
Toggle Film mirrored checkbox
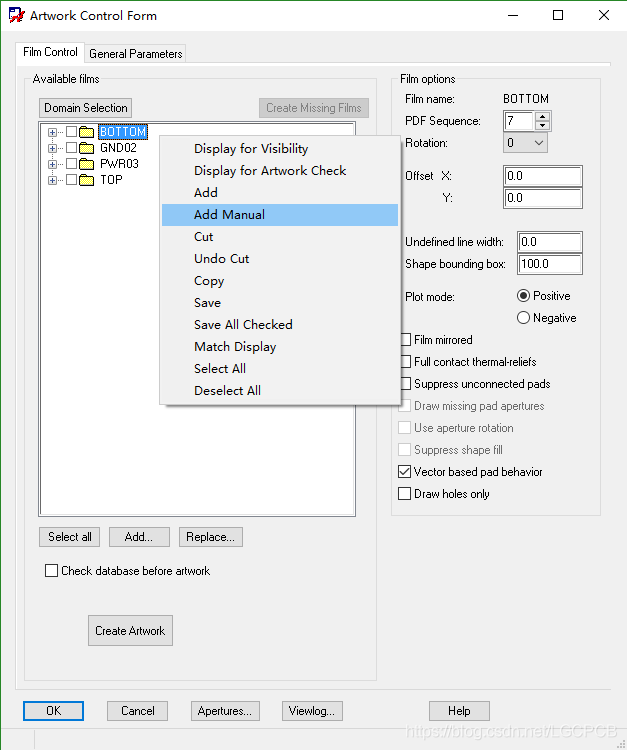[x=406, y=340]
